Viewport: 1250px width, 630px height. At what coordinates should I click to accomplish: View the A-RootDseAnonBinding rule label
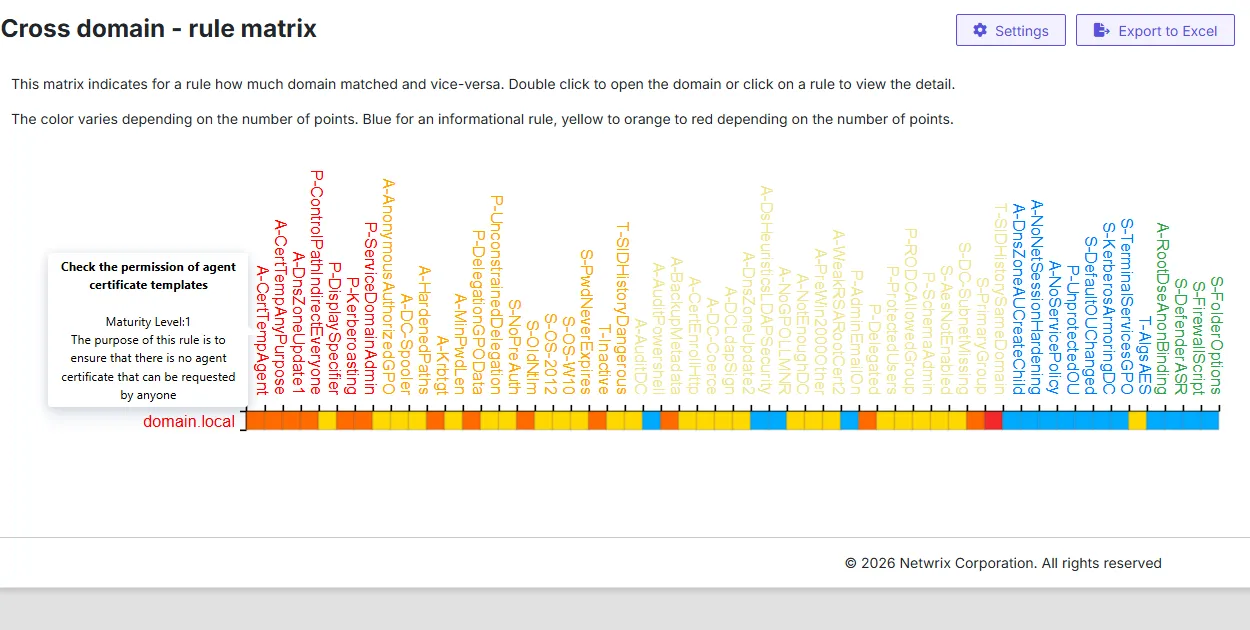pos(1162,308)
